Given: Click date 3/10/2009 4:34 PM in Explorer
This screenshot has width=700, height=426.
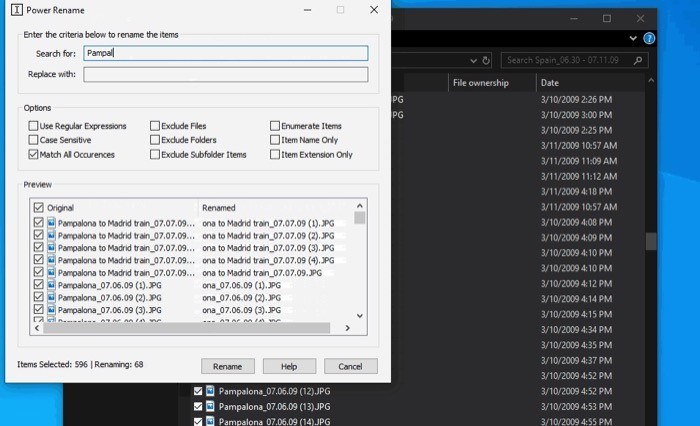Looking at the screenshot, I should click(x=576, y=330).
